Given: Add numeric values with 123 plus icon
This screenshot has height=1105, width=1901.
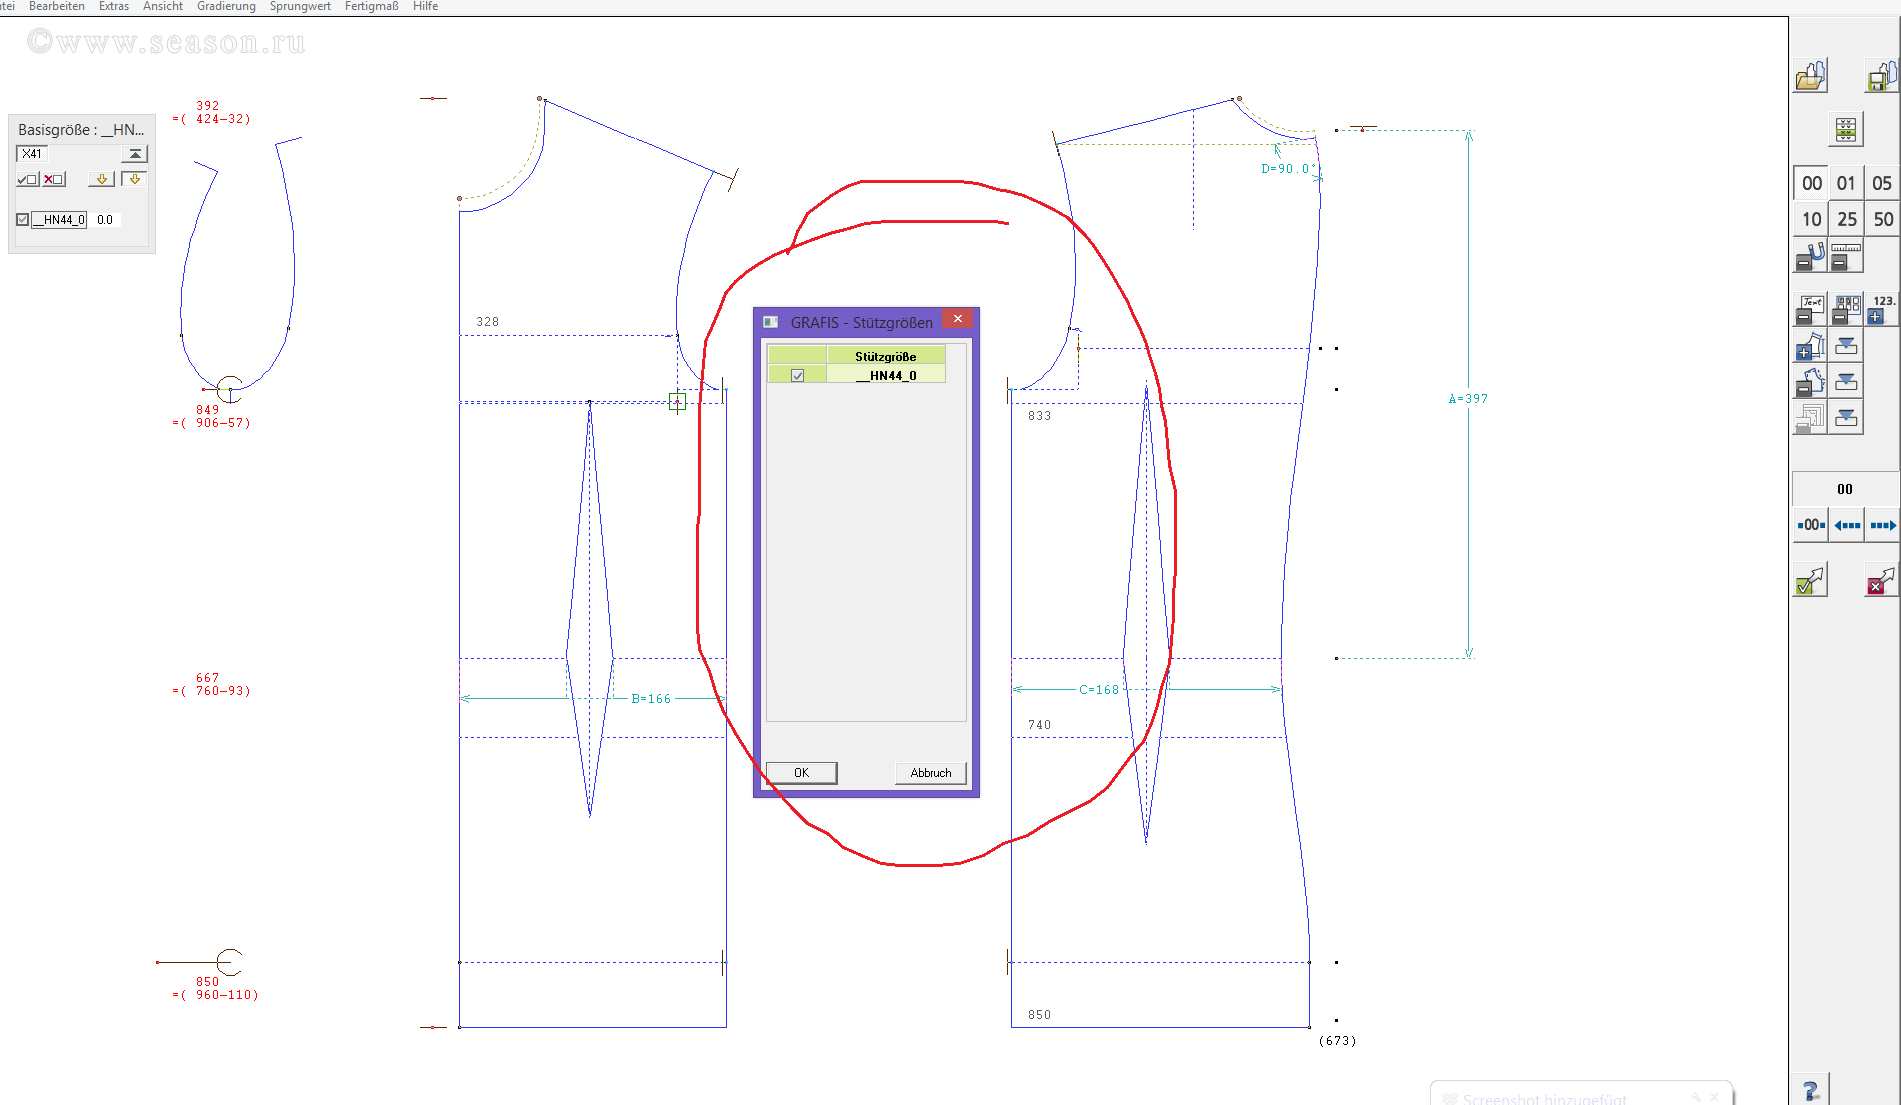Looking at the screenshot, I should 1882,309.
